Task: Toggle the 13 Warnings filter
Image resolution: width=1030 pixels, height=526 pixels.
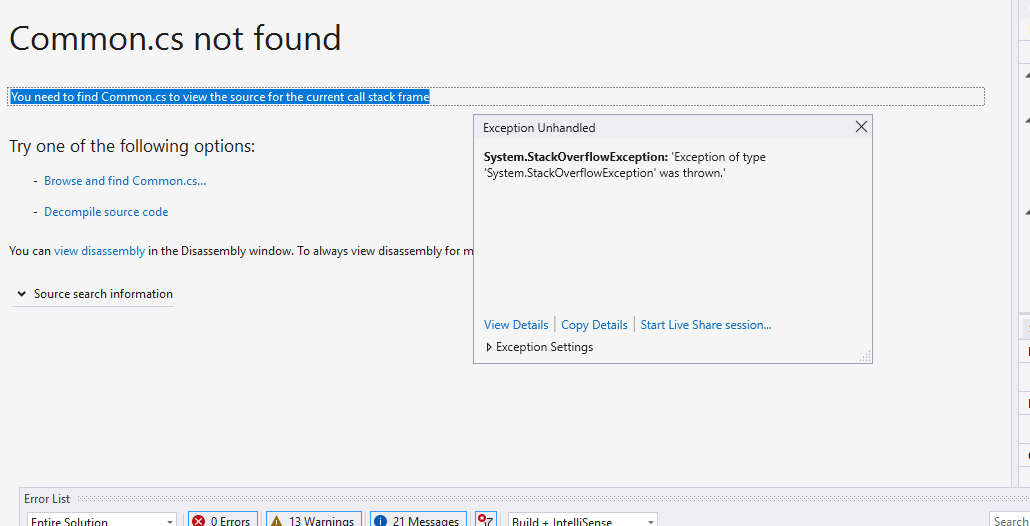Action: 314,521
